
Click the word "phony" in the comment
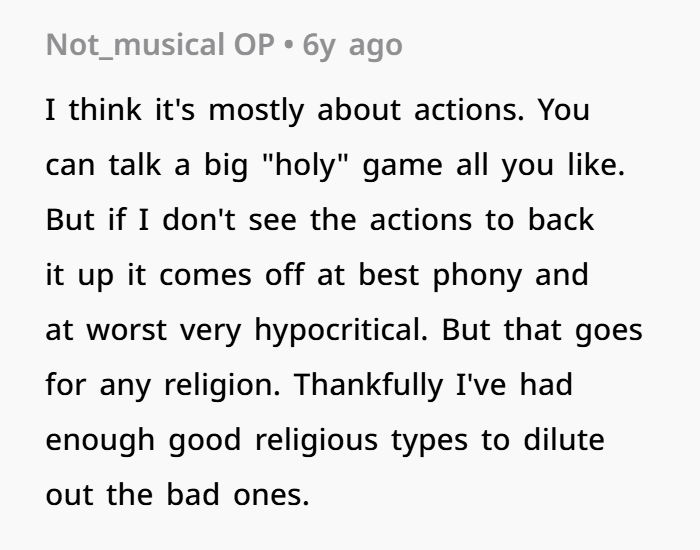477,276
